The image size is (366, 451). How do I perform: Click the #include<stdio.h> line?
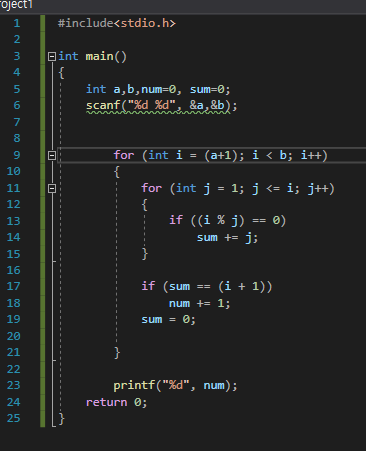tap(117, 23)
